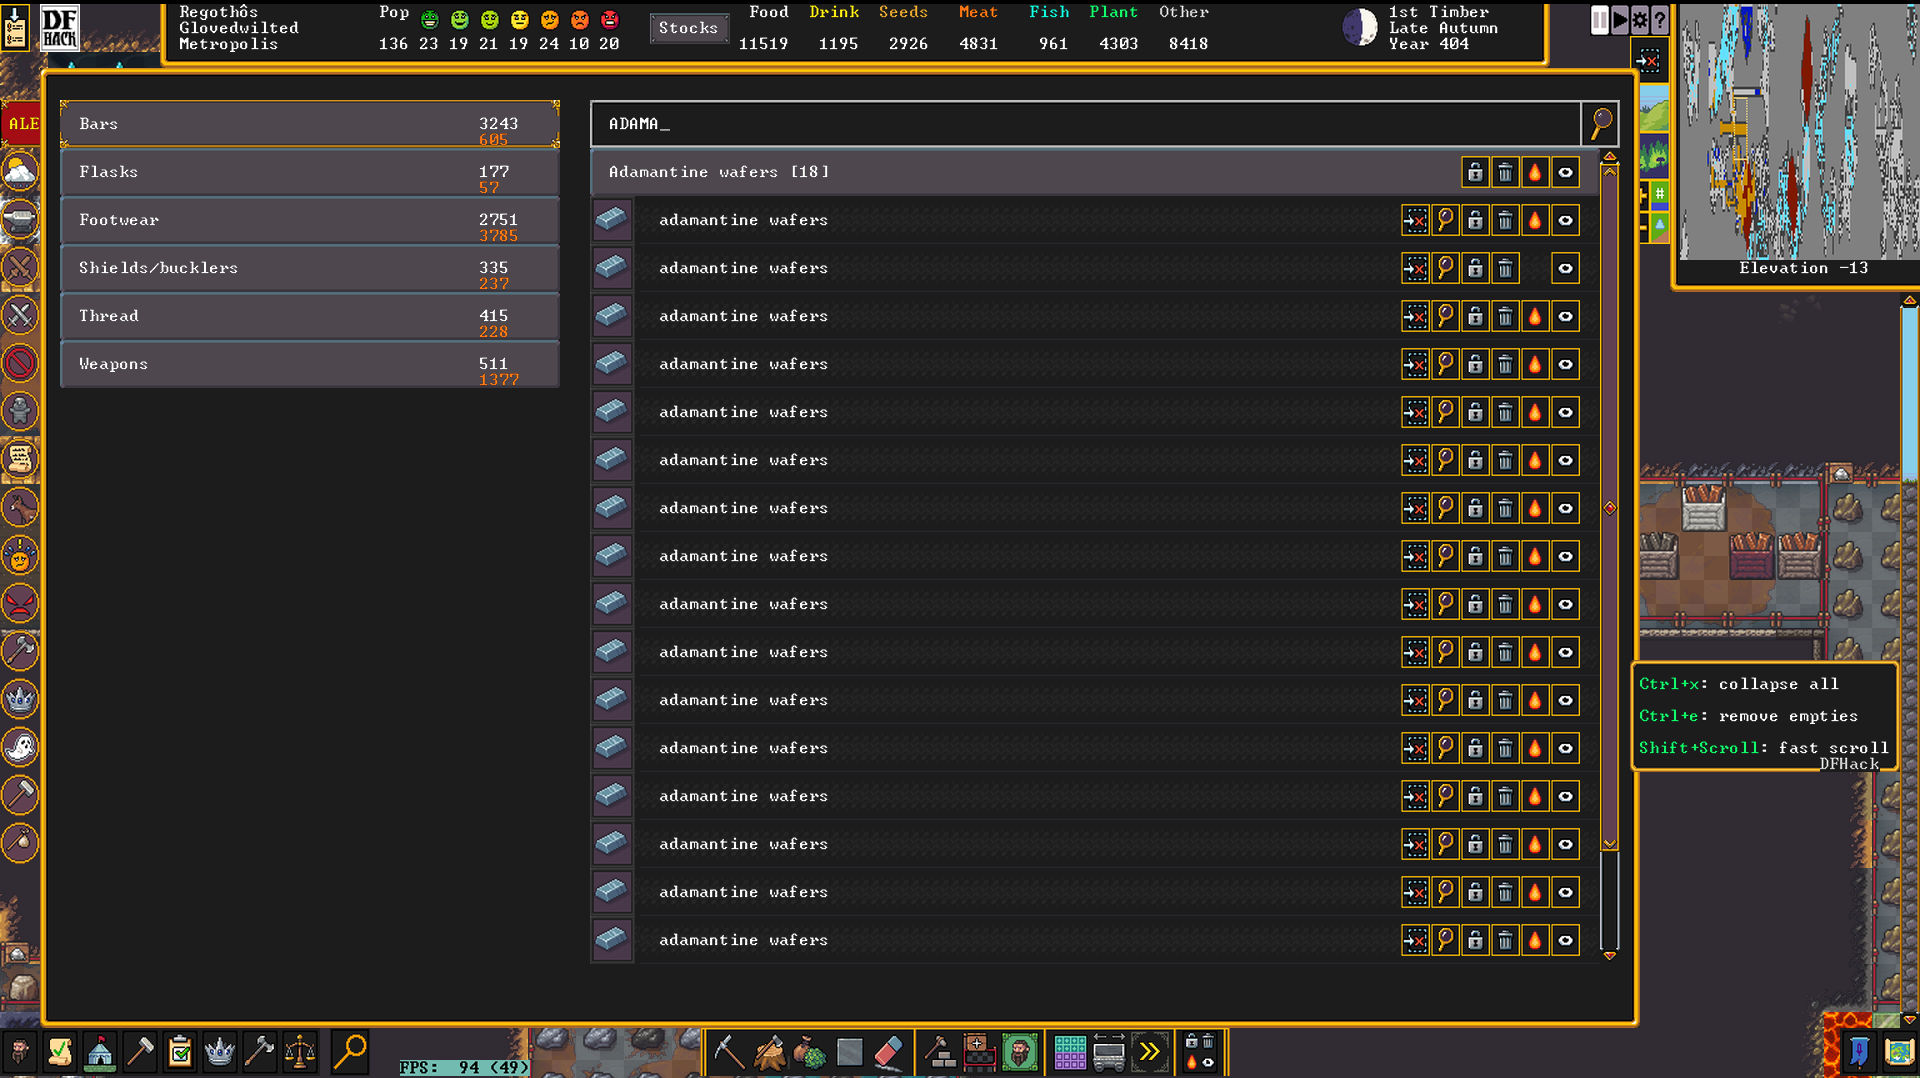1922x1078 pixels.
Task: Open the work orders clipboard icon
Action: click(180, 1052)
